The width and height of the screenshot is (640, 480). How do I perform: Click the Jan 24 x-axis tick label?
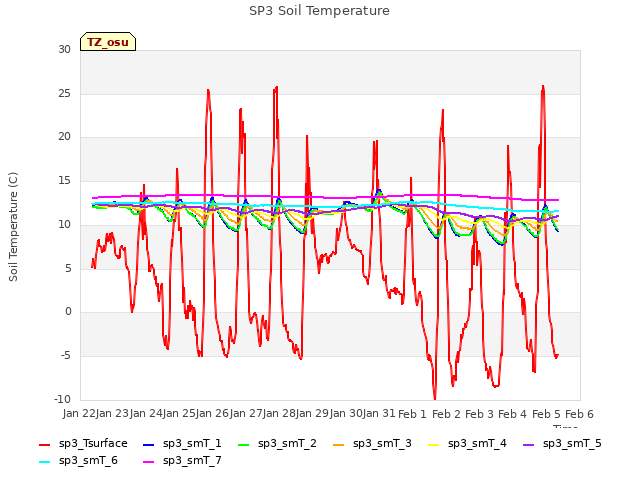(x=146, y=414)
